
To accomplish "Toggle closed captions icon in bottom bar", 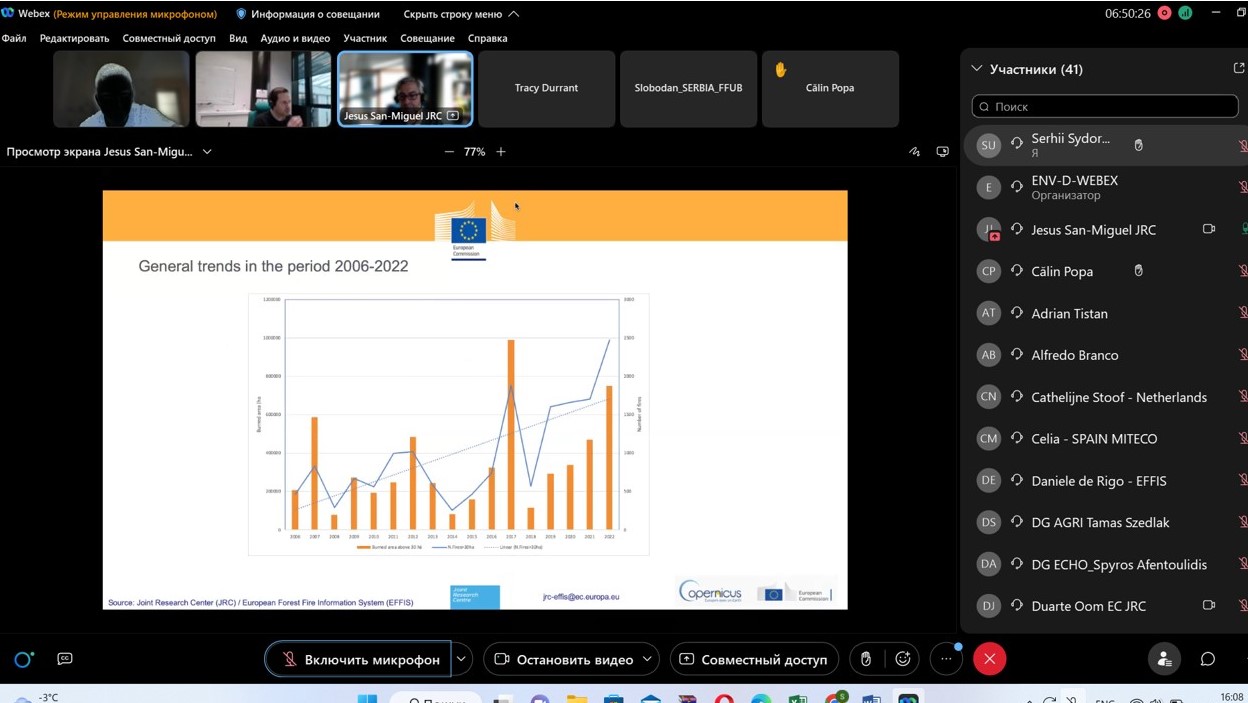I will tap(65, 659).
